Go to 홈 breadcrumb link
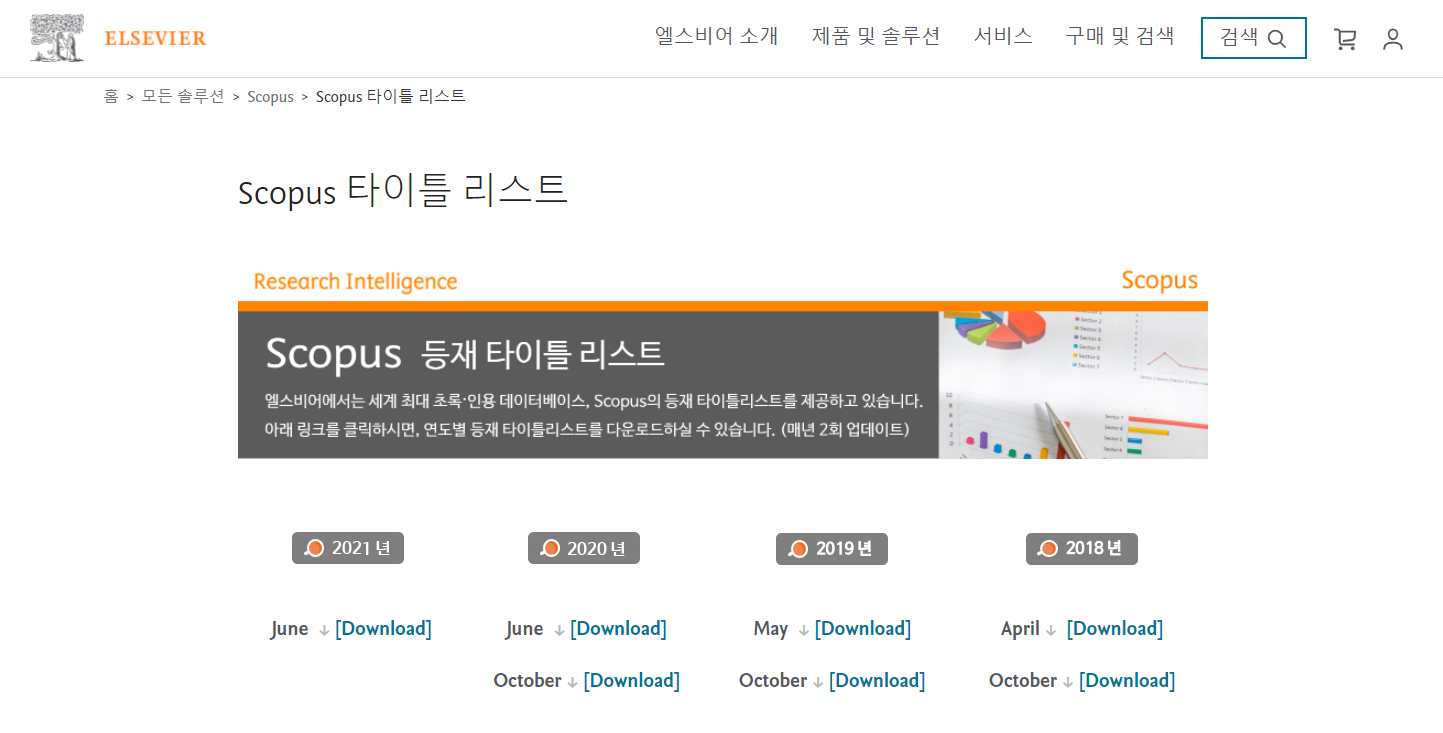This screenshot has width=1443, height=733. [111, 96]
